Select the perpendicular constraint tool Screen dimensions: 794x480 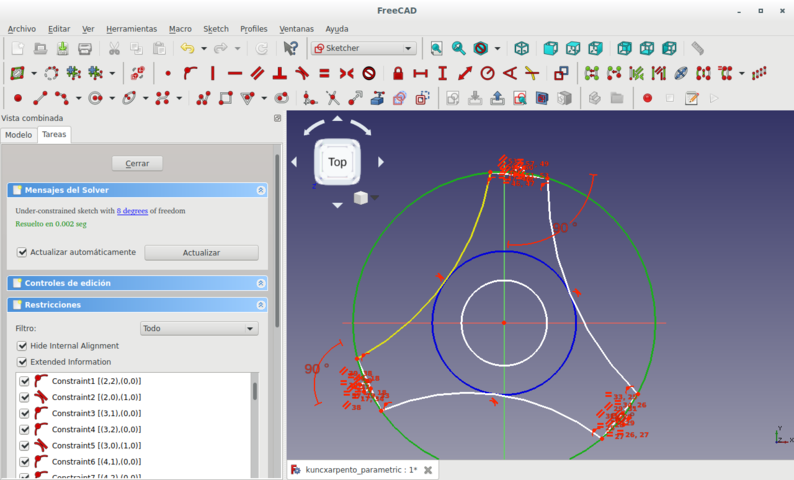click(x=279, y=73)
